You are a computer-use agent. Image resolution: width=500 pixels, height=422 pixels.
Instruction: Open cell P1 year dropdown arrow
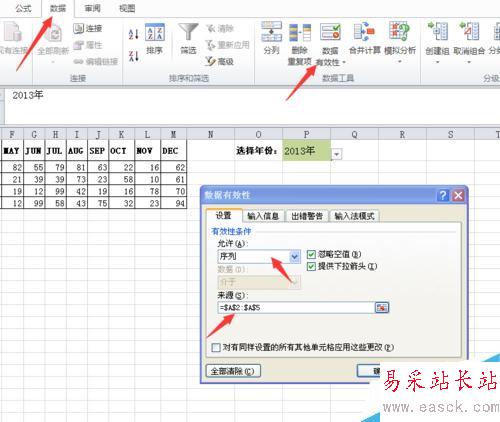click(x=337, y=155)
